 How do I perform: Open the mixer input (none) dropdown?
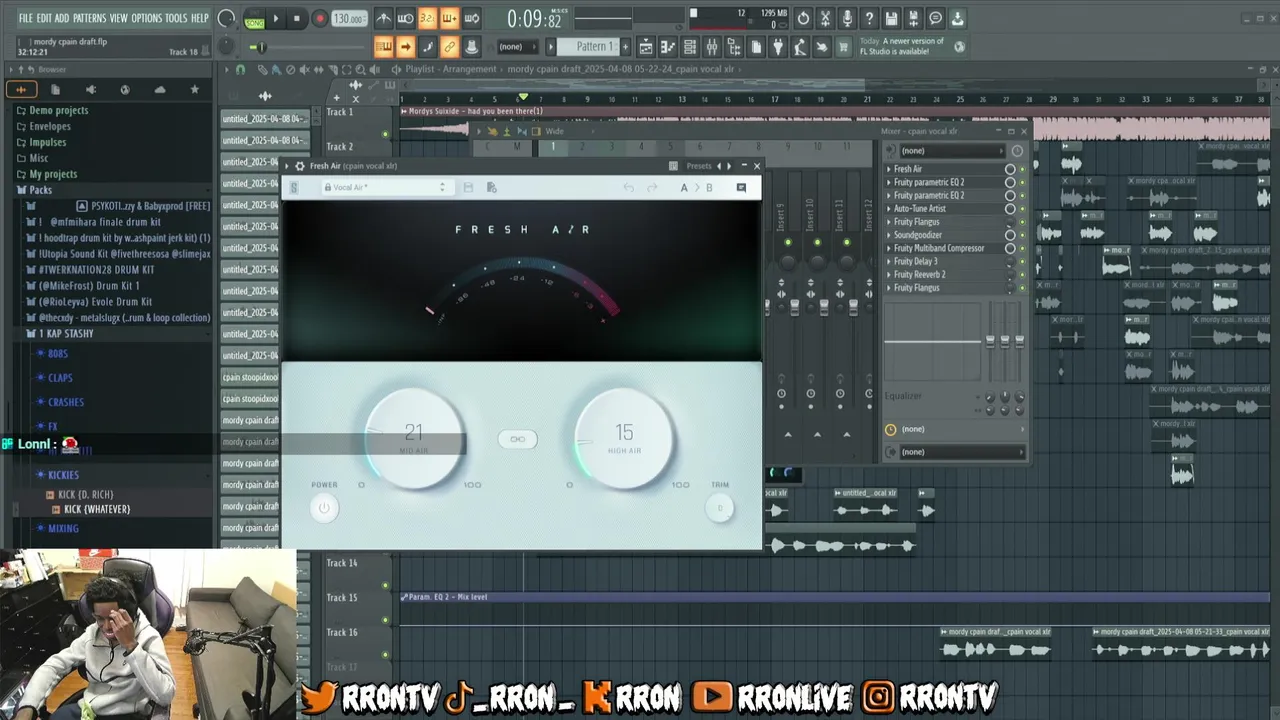(x=954, y=151)
